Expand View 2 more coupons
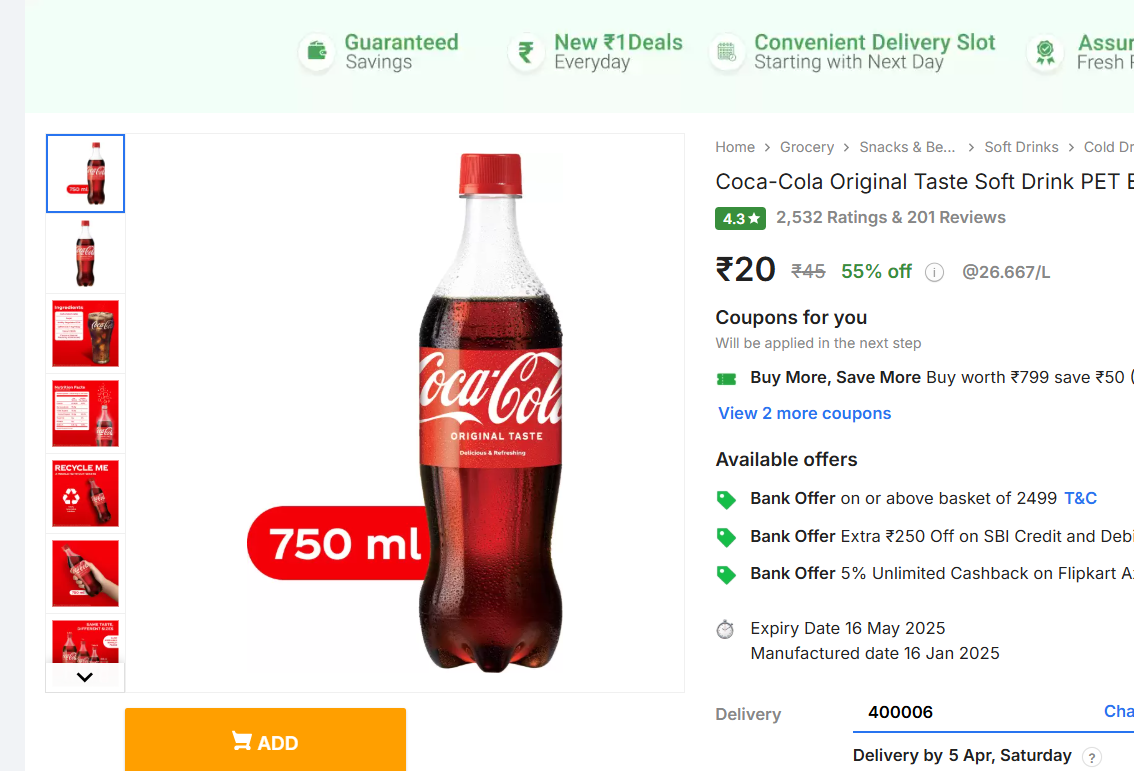The width and height of the screenshot is (1134, 771). pos(804,413)
